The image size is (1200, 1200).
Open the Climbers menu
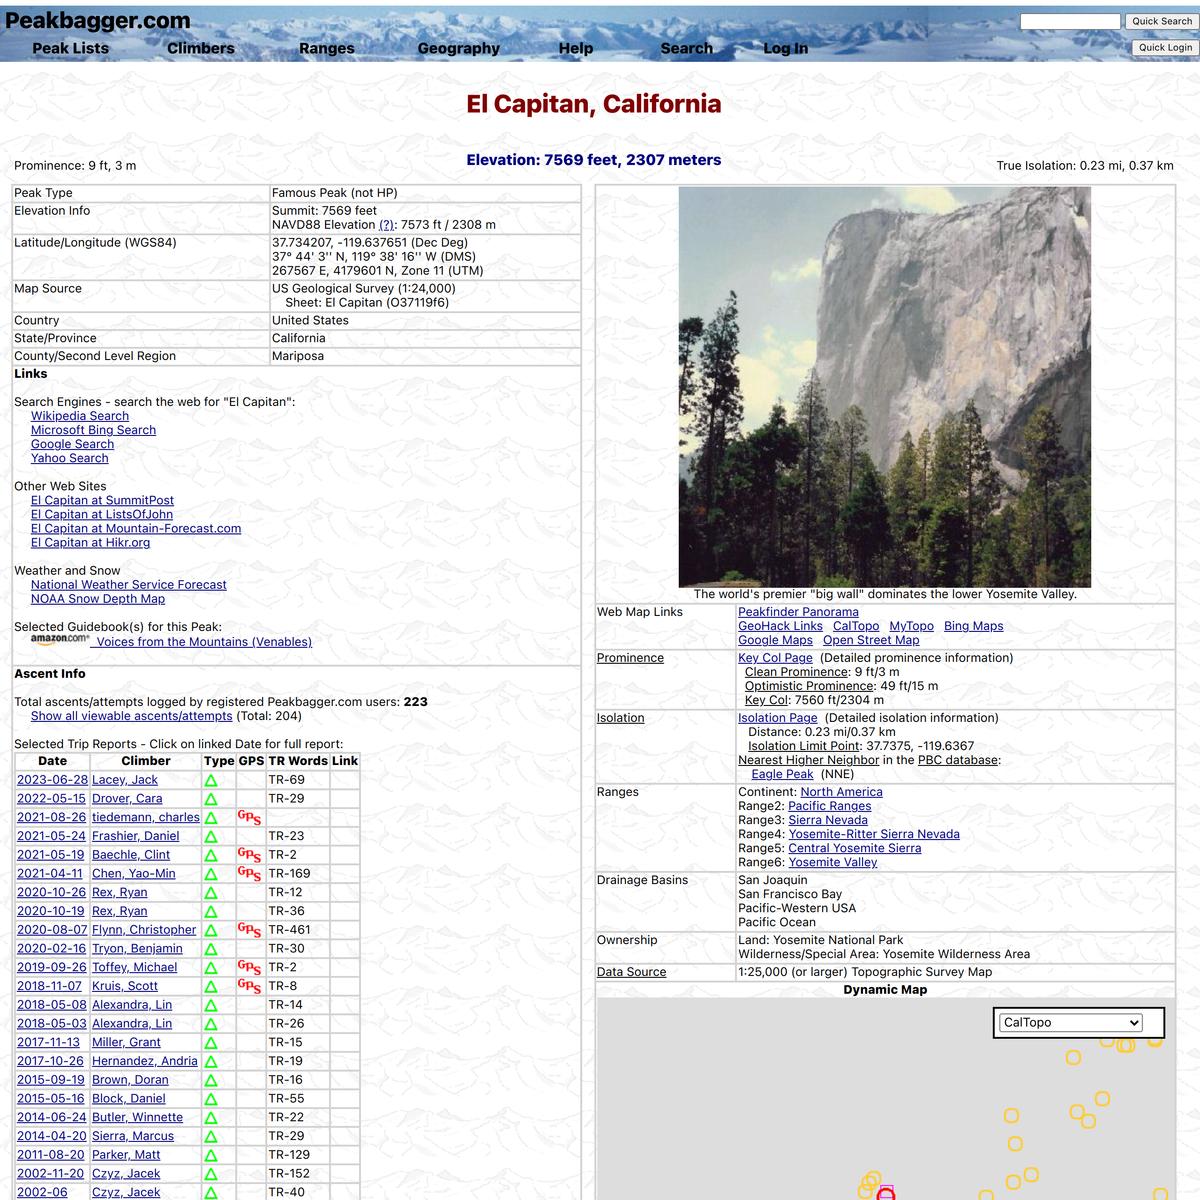(x=200, y=48)
